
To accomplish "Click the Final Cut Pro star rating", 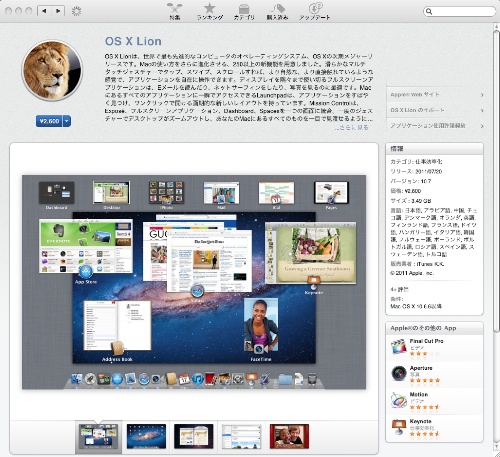I will 425,353.
